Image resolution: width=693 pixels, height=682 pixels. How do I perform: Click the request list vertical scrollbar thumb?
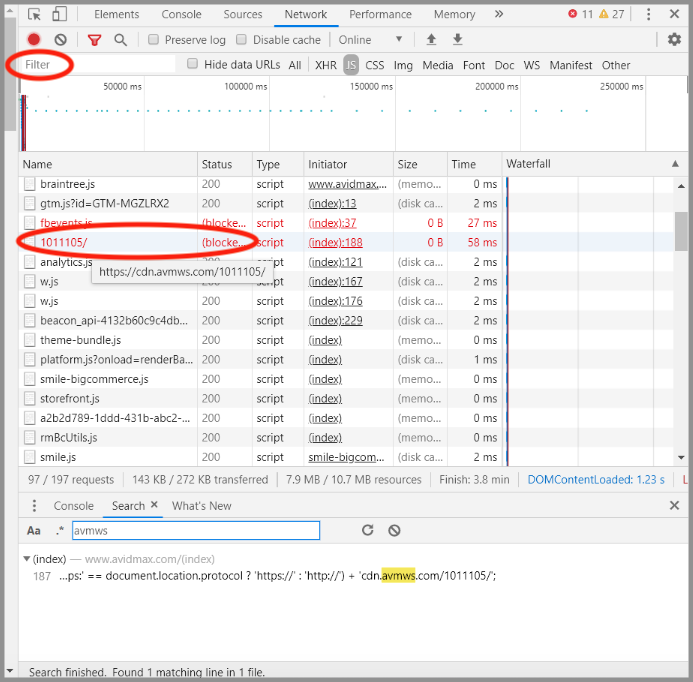pos(681,231)
